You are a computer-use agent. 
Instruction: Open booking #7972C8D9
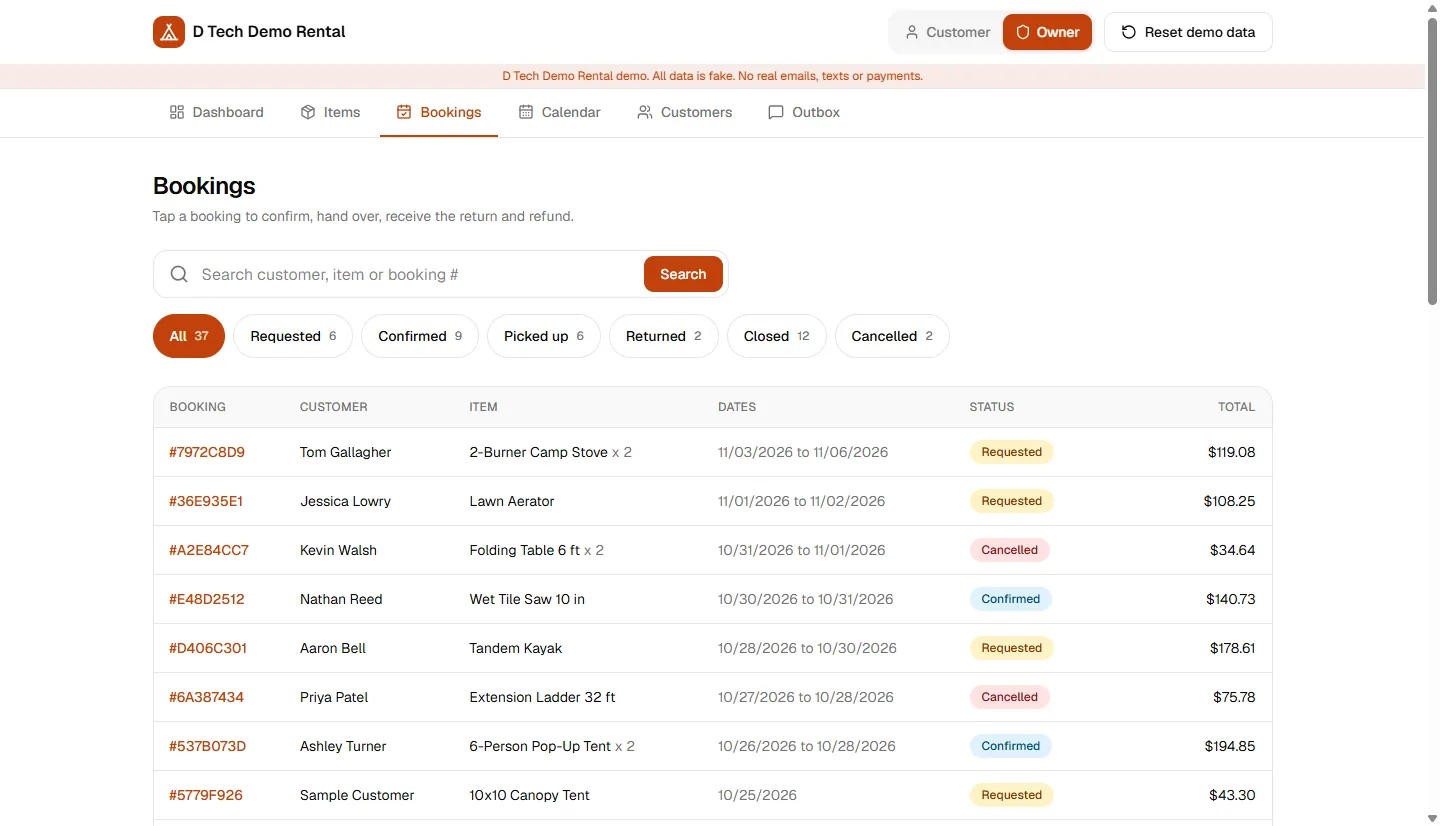pyautogui.click(x=207, y=452)
